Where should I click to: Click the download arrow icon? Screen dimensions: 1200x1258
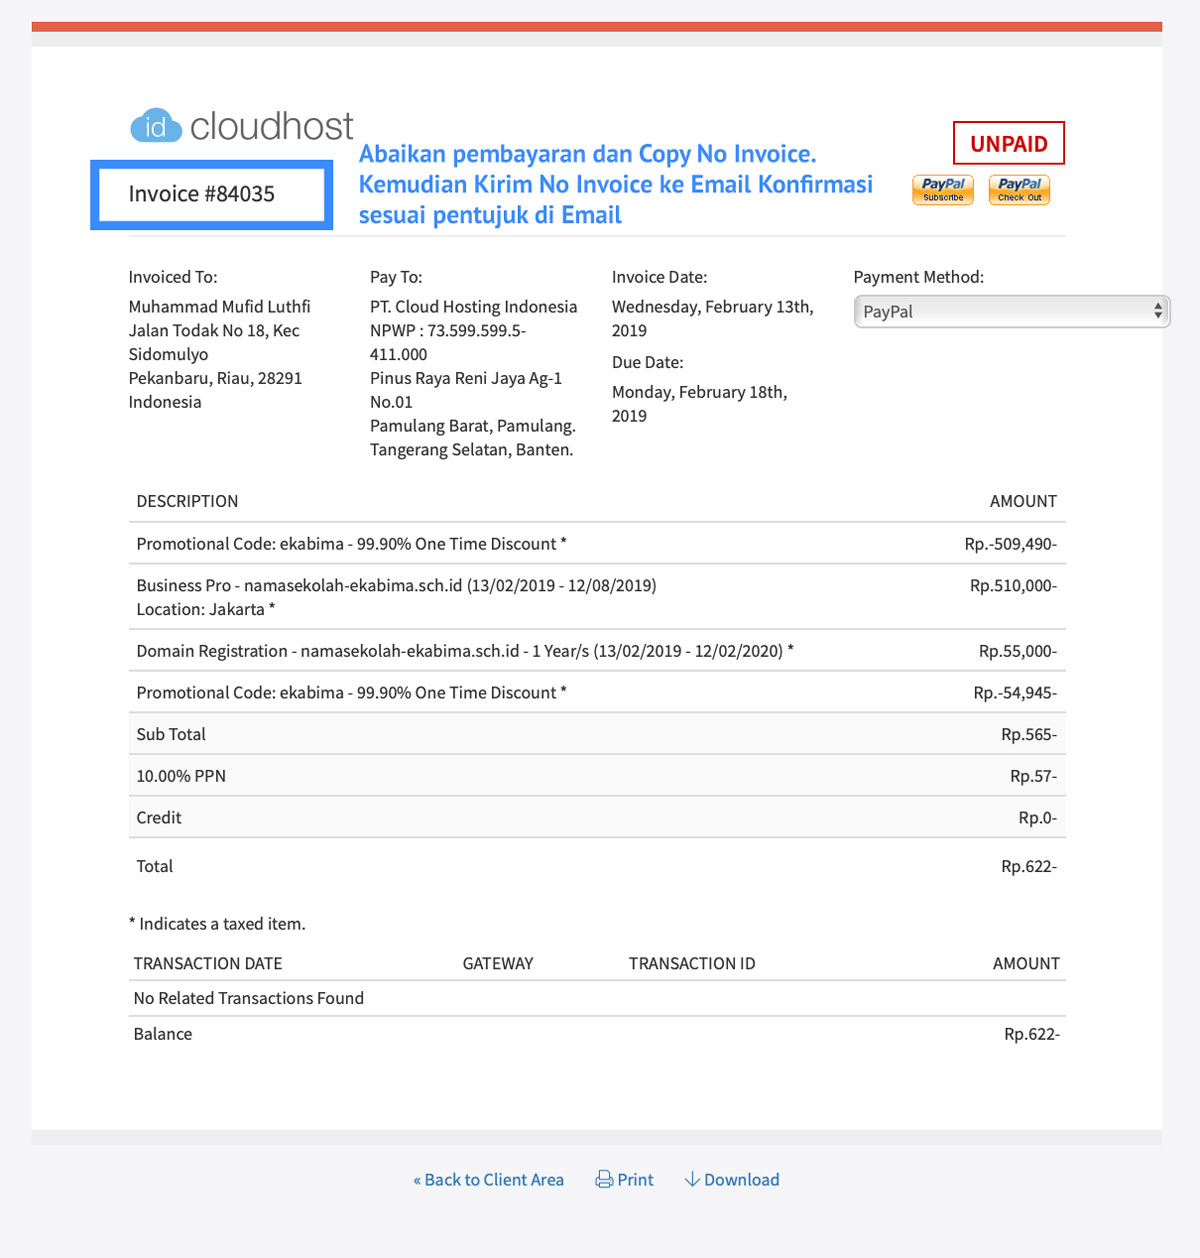tap(691, 1180)
